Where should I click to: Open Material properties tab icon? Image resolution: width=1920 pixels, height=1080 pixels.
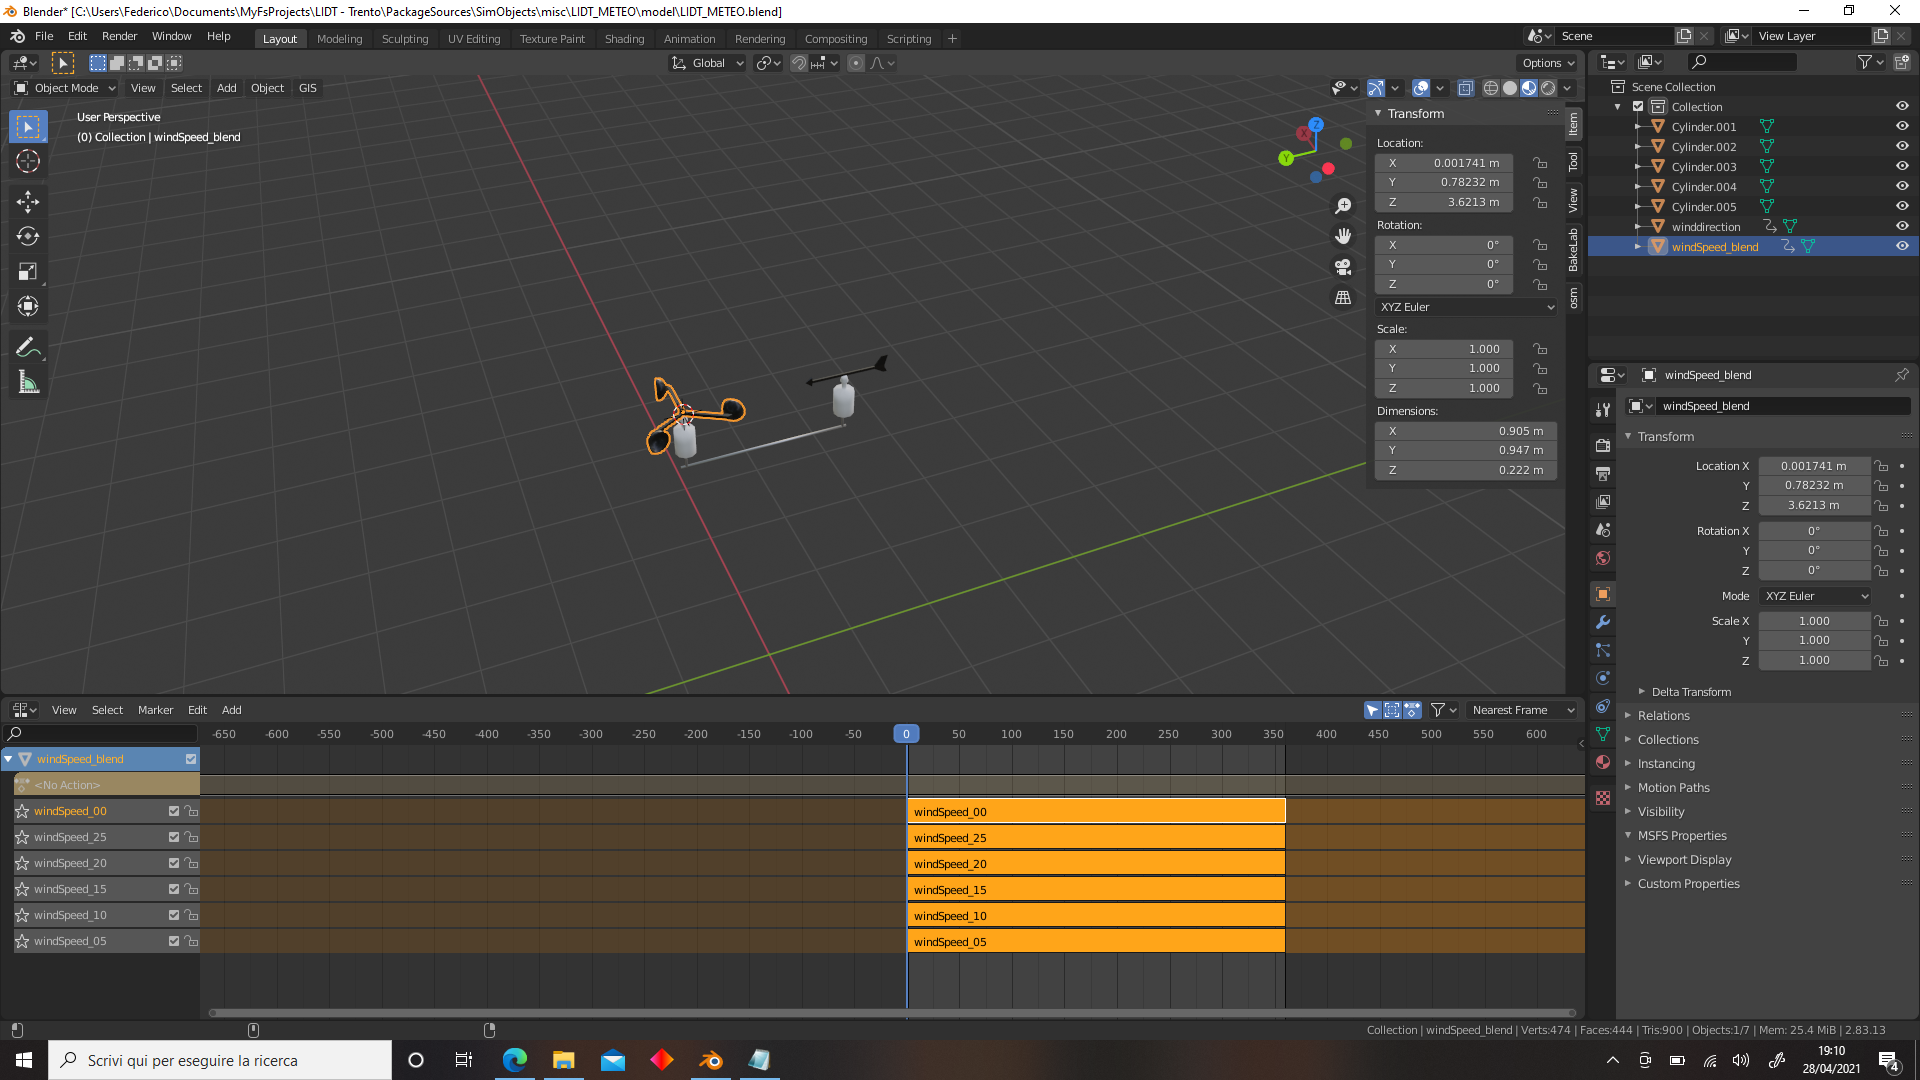[1603, 762]
